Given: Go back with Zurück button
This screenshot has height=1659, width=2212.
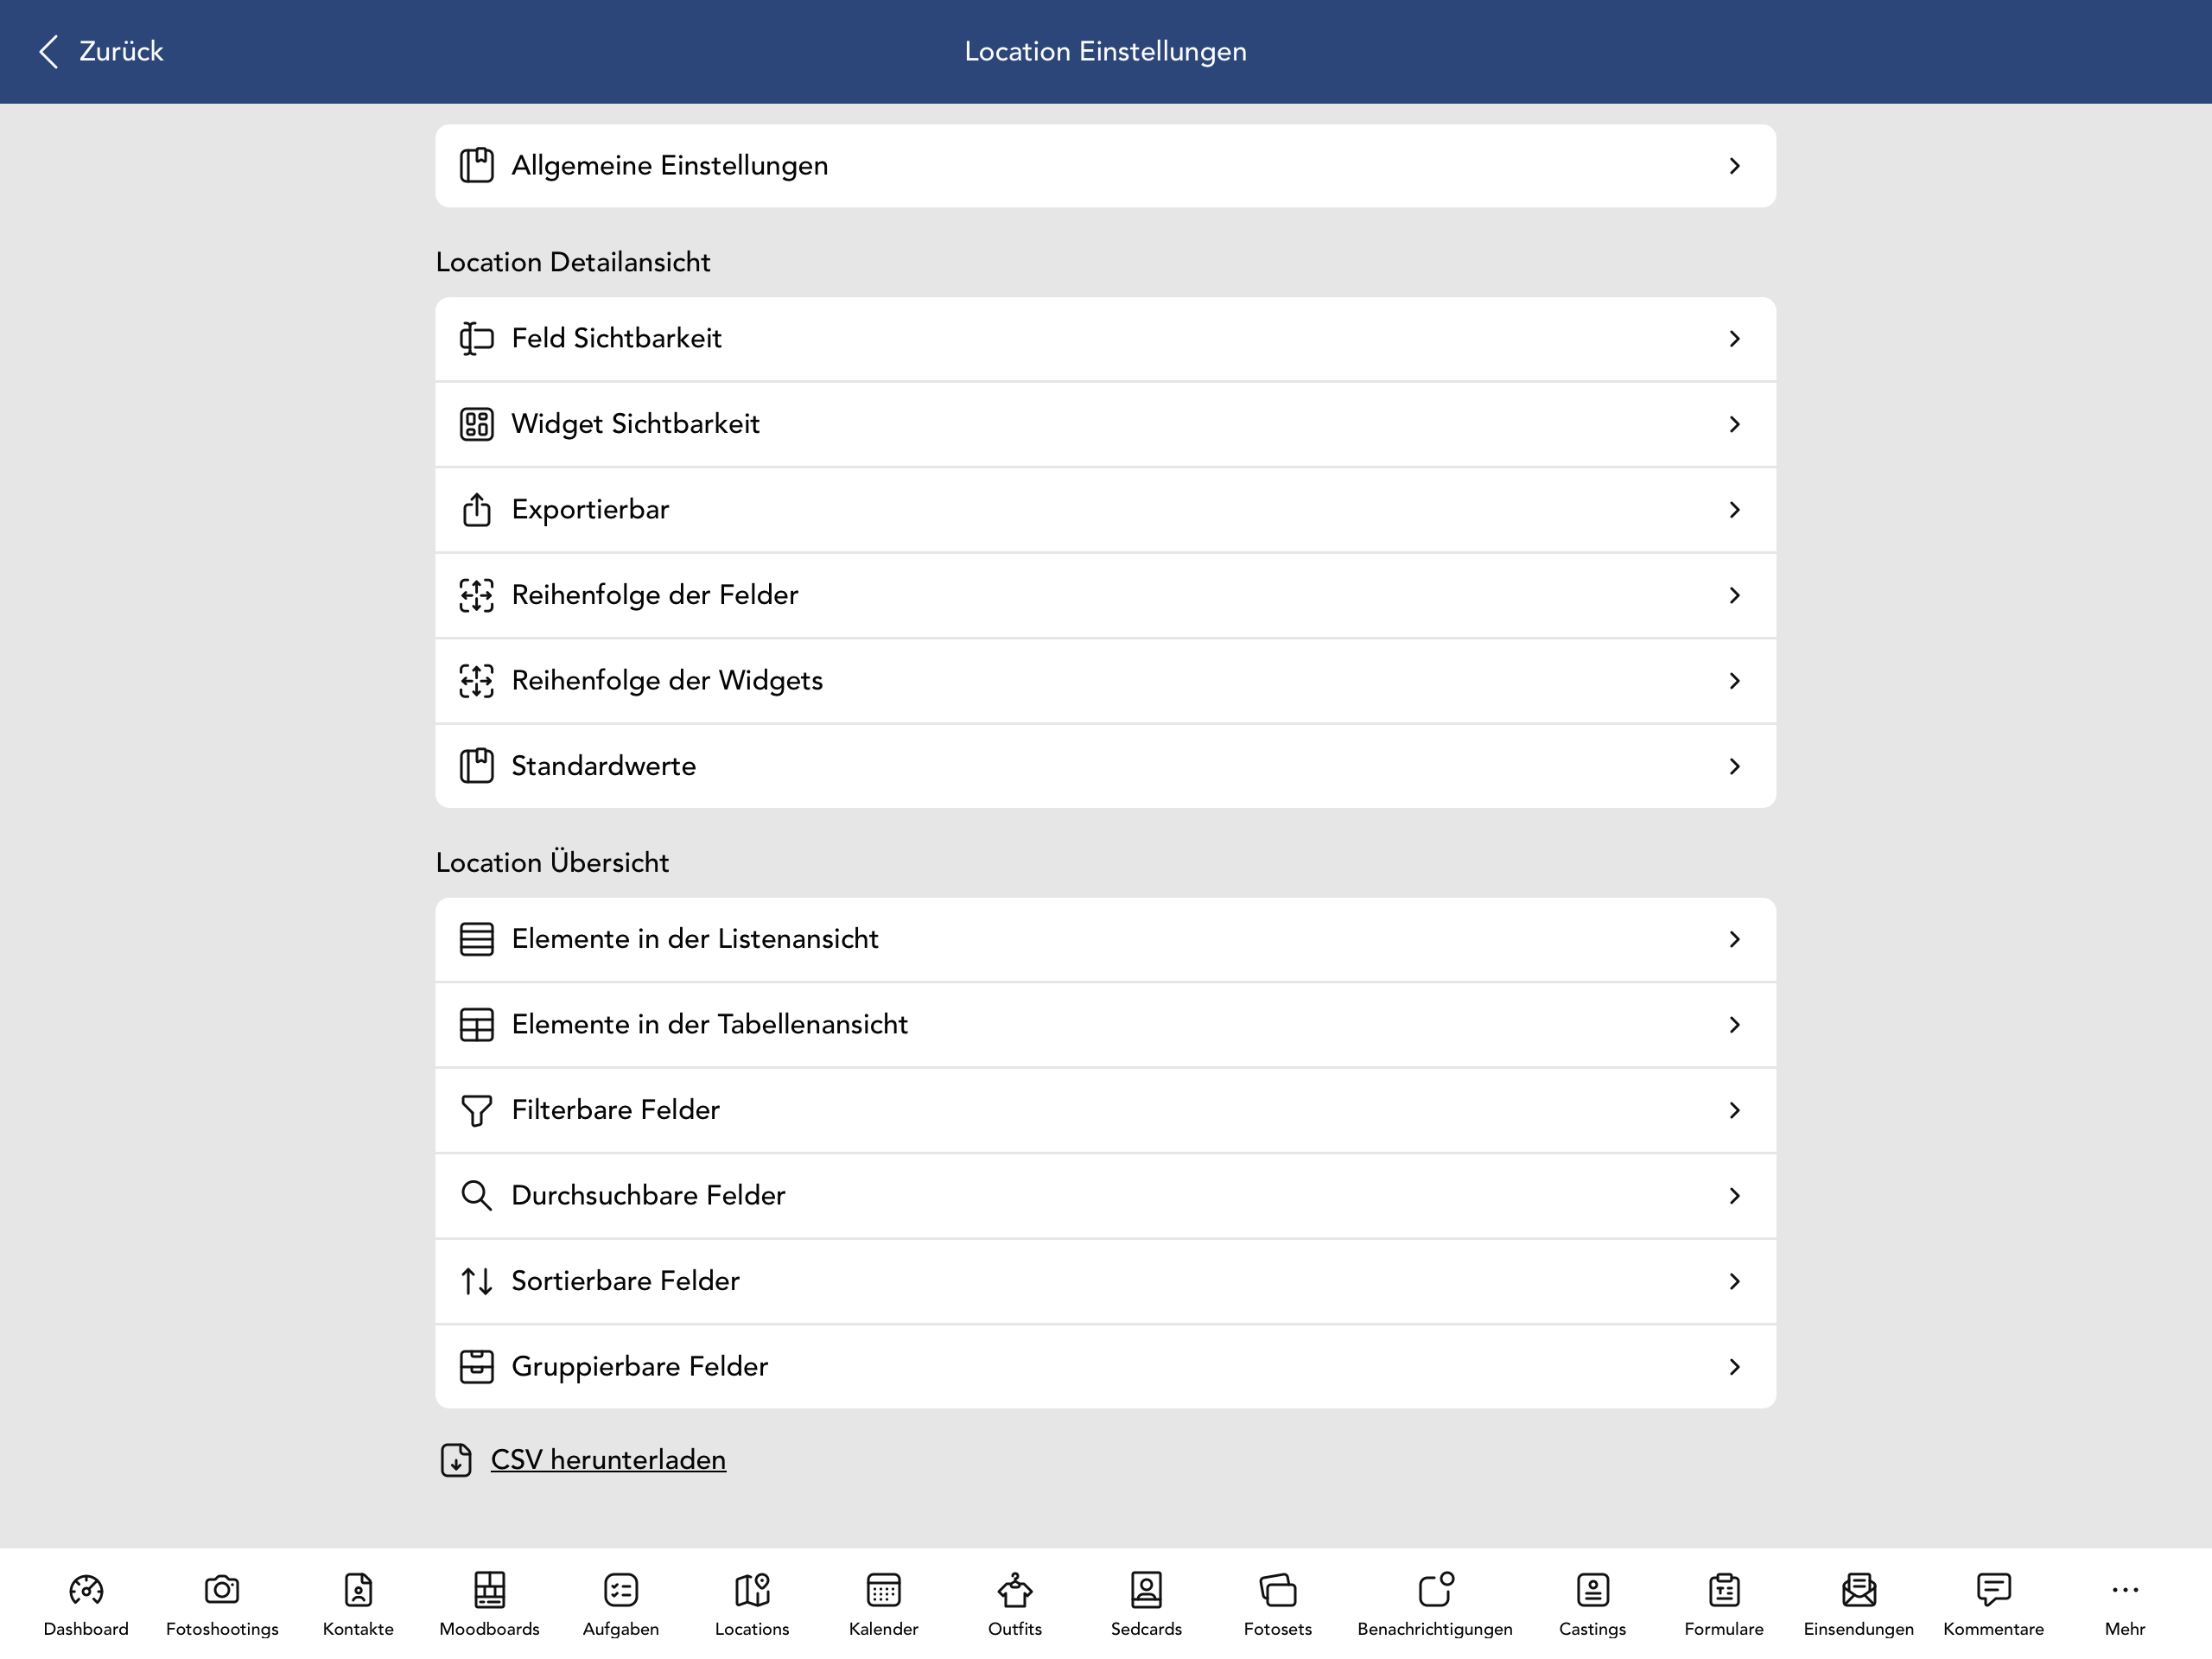Looking at the screenshot, I should click(x=101, y=51).
